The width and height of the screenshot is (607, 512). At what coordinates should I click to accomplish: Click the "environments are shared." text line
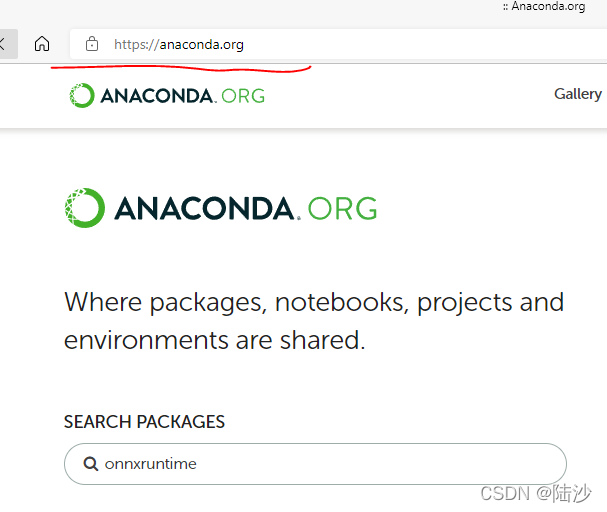coord(215,340)
